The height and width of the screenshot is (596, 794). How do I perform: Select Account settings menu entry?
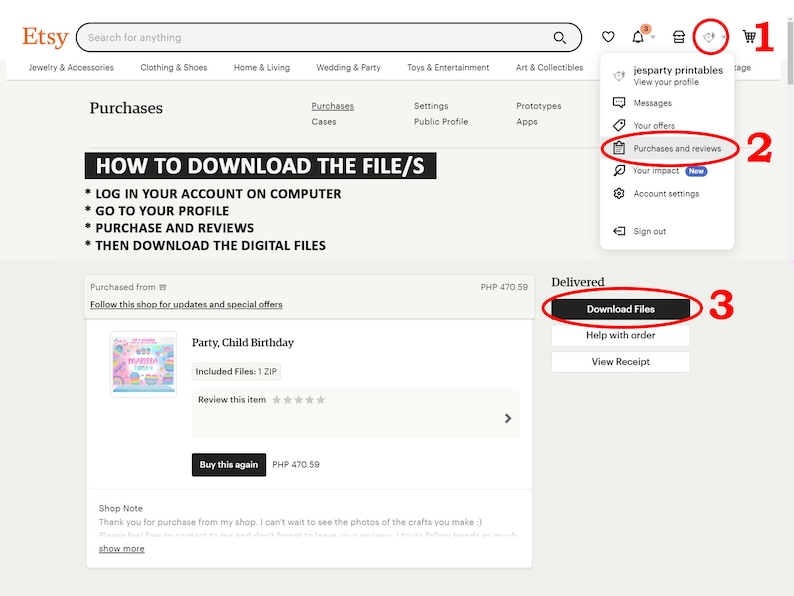tap(667, 193)
